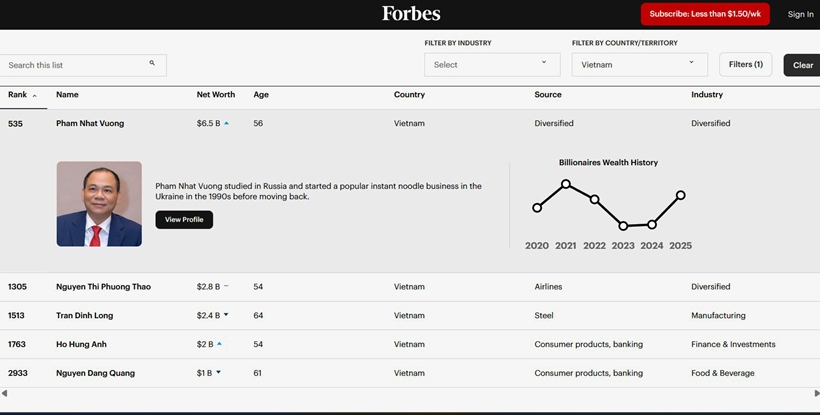Click the Search this list field
Screen dimensions: 820x415
click(83, 65)
